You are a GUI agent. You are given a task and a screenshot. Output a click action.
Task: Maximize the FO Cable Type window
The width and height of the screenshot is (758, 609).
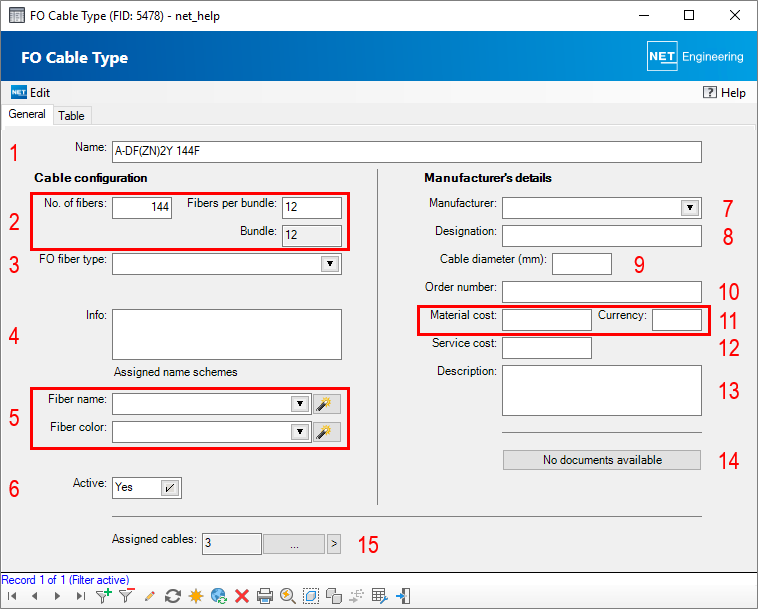(x=689, y=15)
